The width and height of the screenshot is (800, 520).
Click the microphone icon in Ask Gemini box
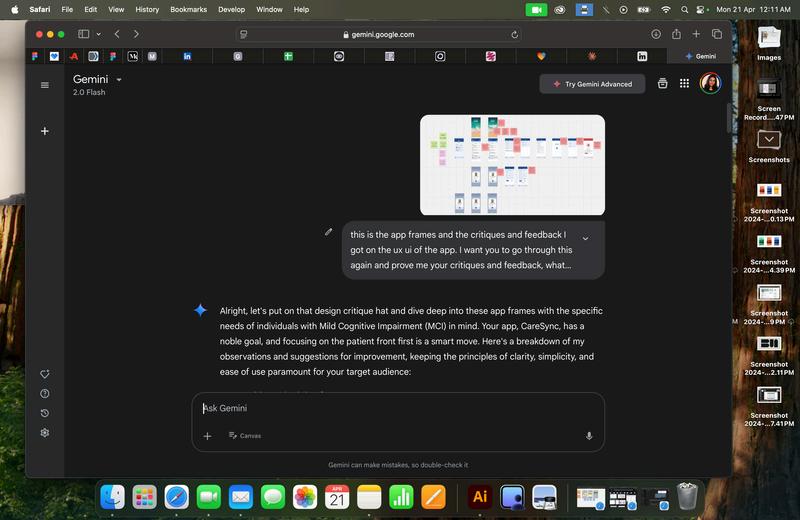tap(589, 436)
